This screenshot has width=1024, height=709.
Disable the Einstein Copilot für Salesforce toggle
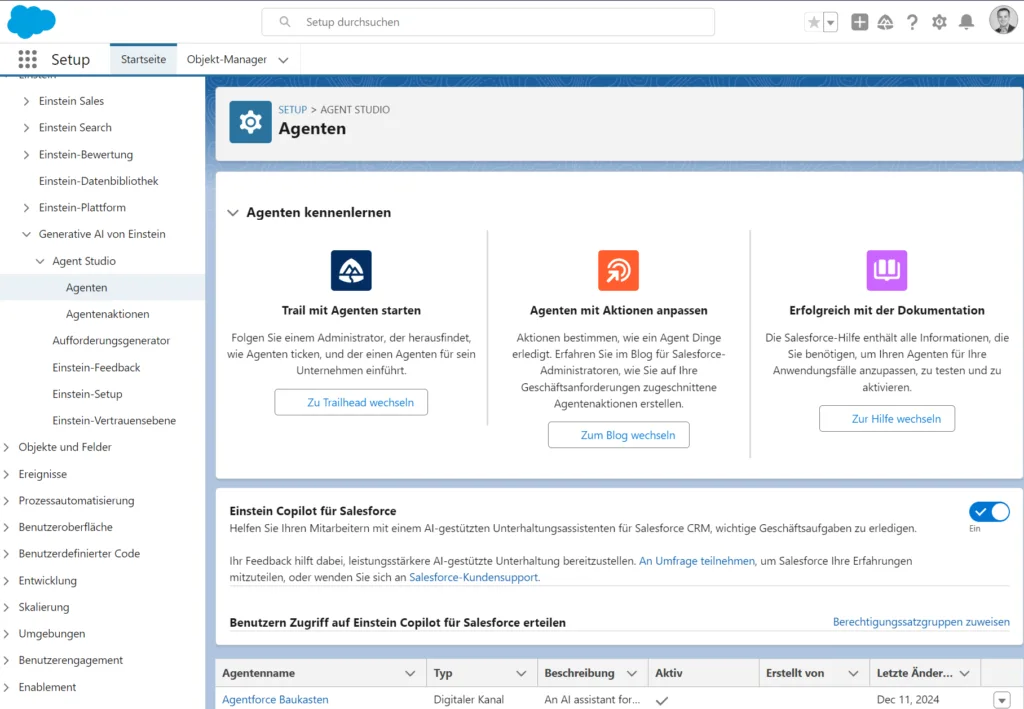988,512
